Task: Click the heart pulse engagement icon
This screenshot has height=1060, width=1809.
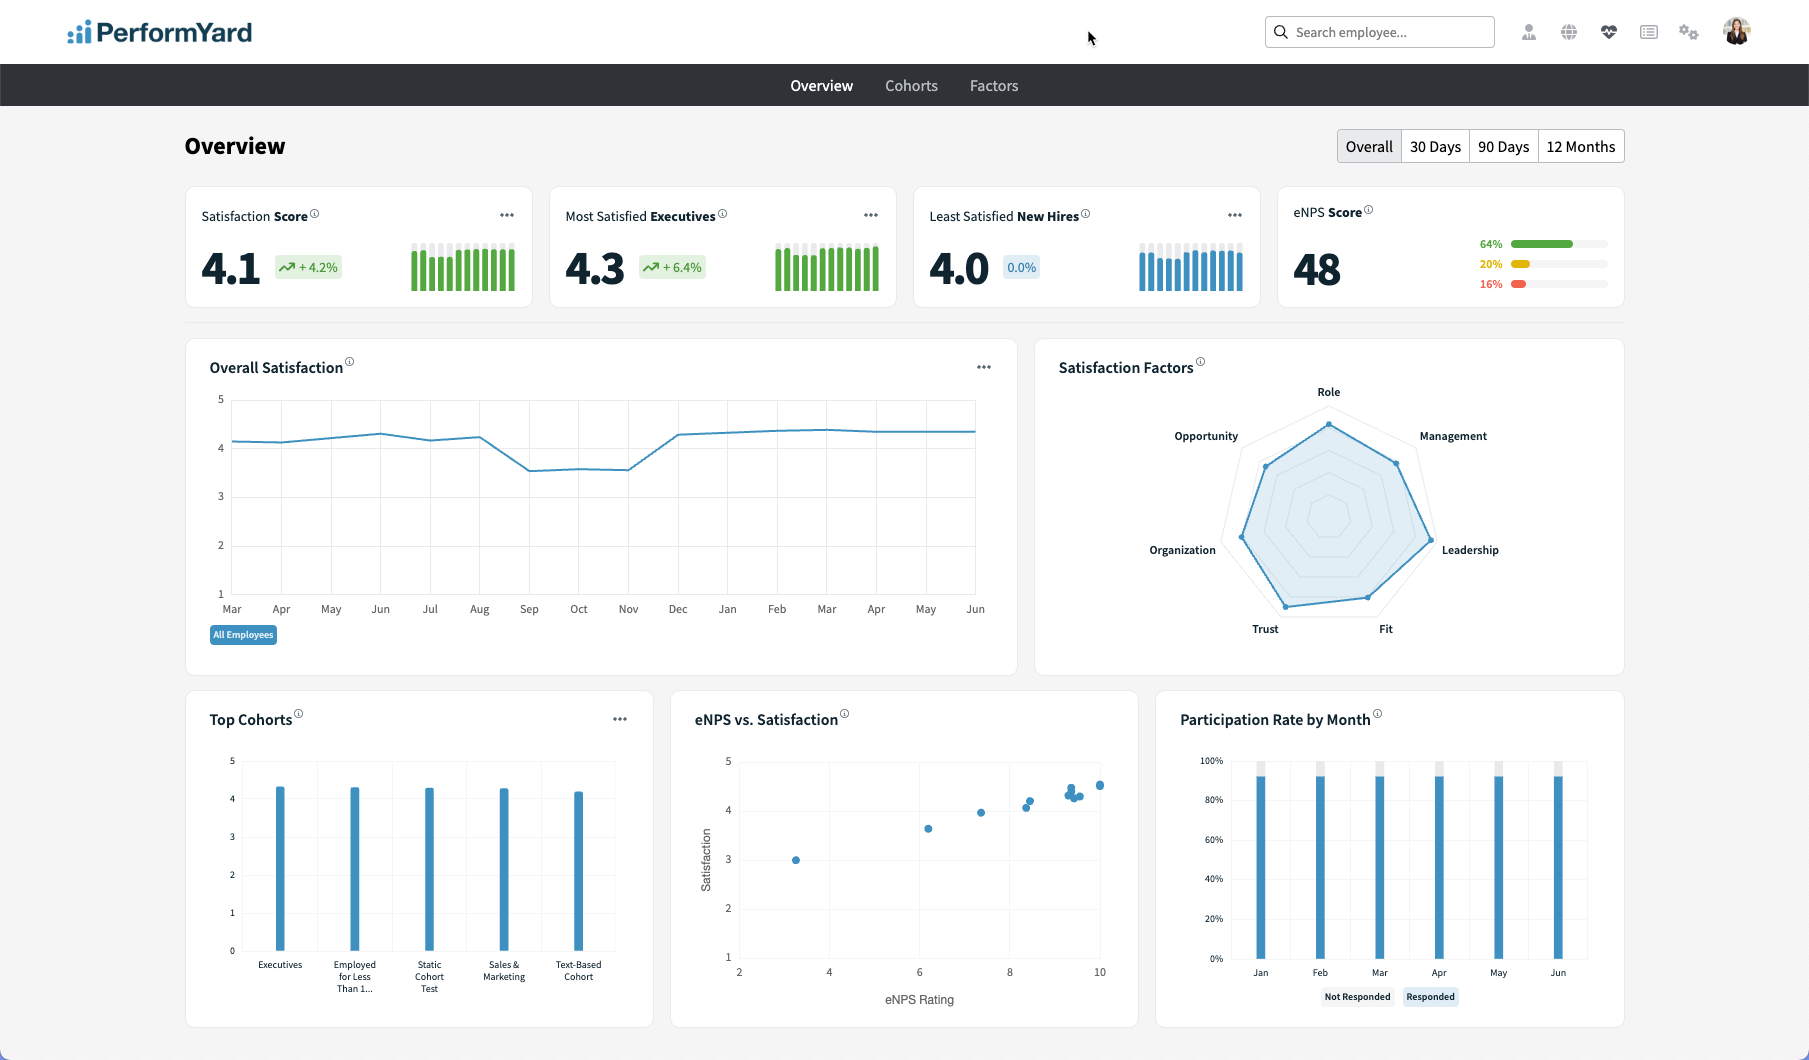Action: [x=1608, y=32]
